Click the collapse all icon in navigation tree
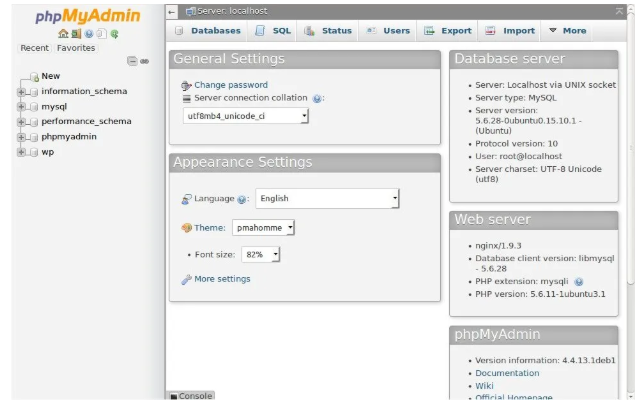The image size is (636, 409). point(132,61)
